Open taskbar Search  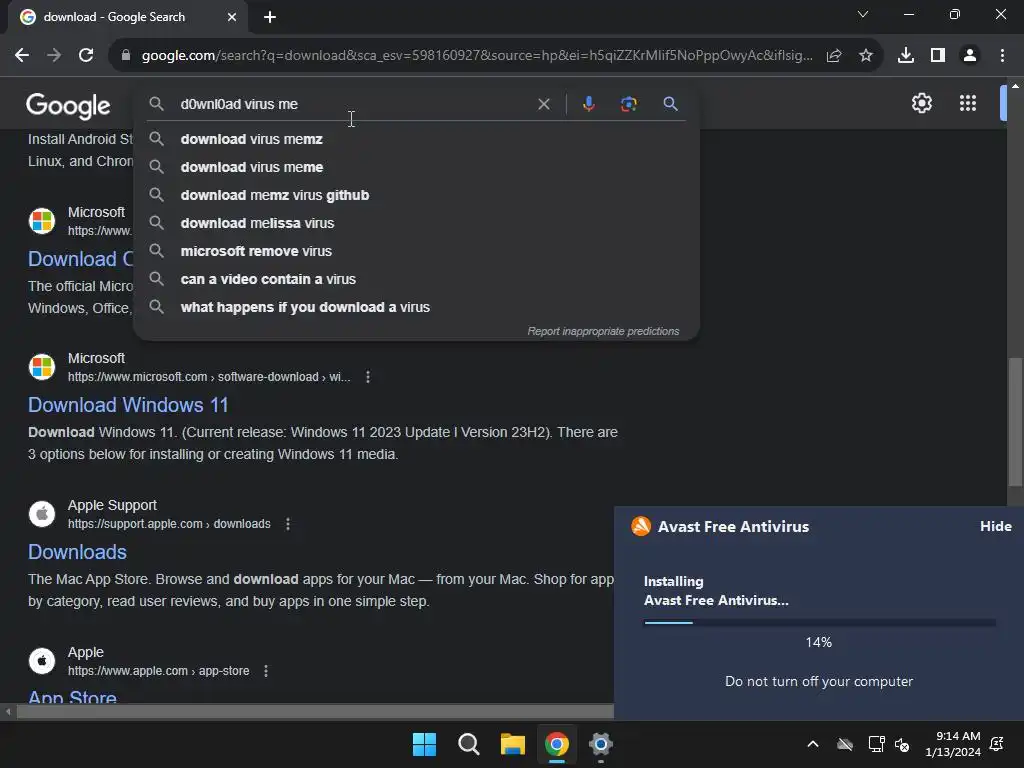(468, 744)
